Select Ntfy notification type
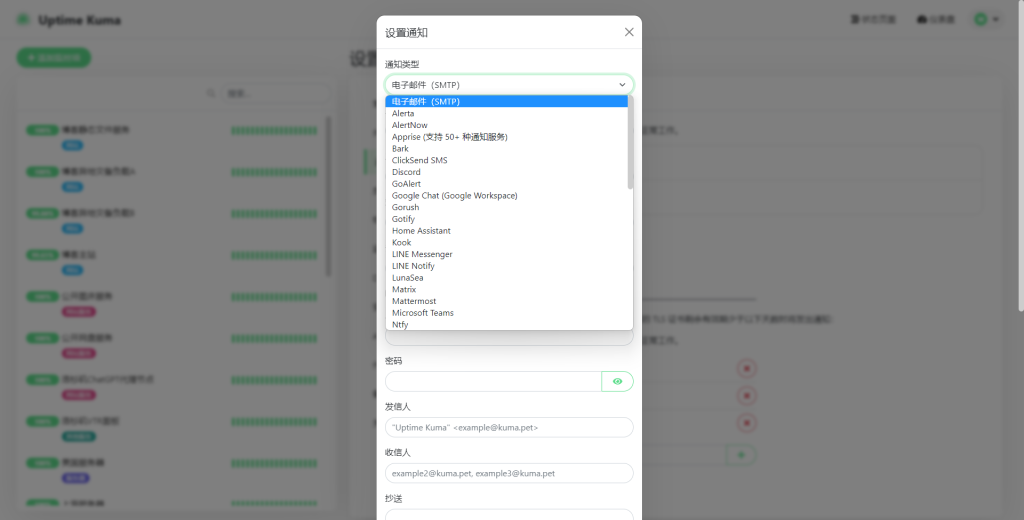Viewport: 1024px width, 520px height. (506, 325)
